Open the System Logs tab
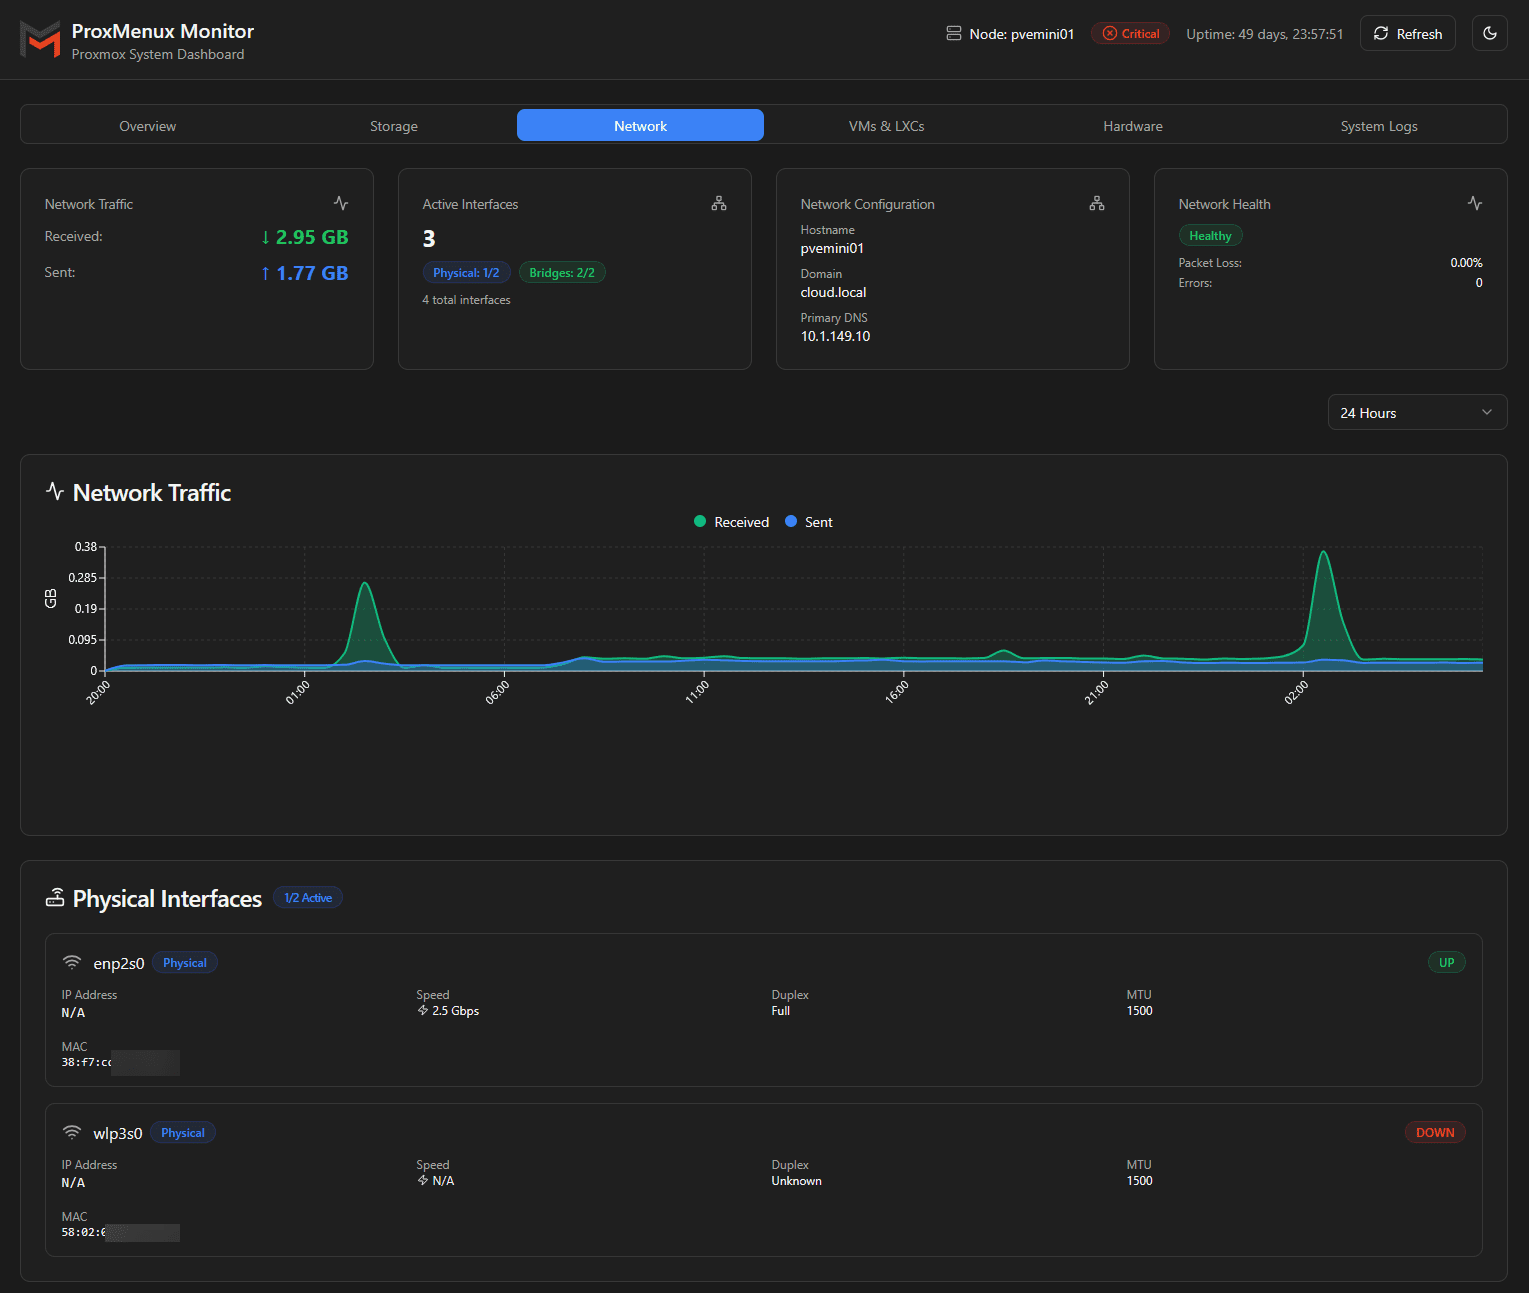This screenshot has height=1293, width=1529. click(x=1379, y=125)
